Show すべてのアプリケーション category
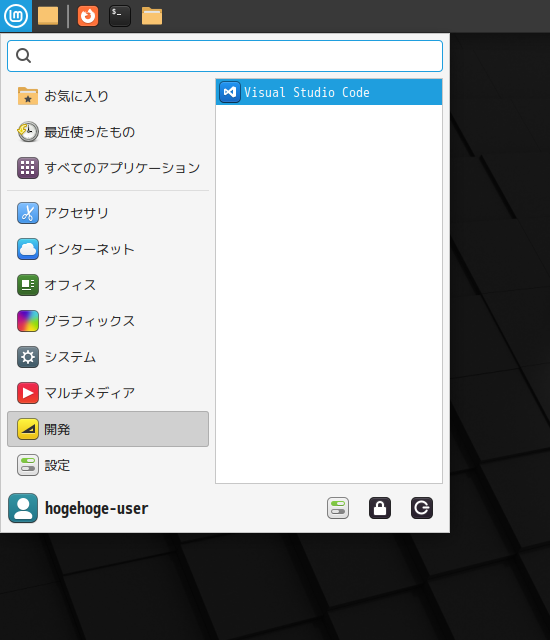This screenshot has width=550, height=640. pyautogui.click(x=108, y=168)
